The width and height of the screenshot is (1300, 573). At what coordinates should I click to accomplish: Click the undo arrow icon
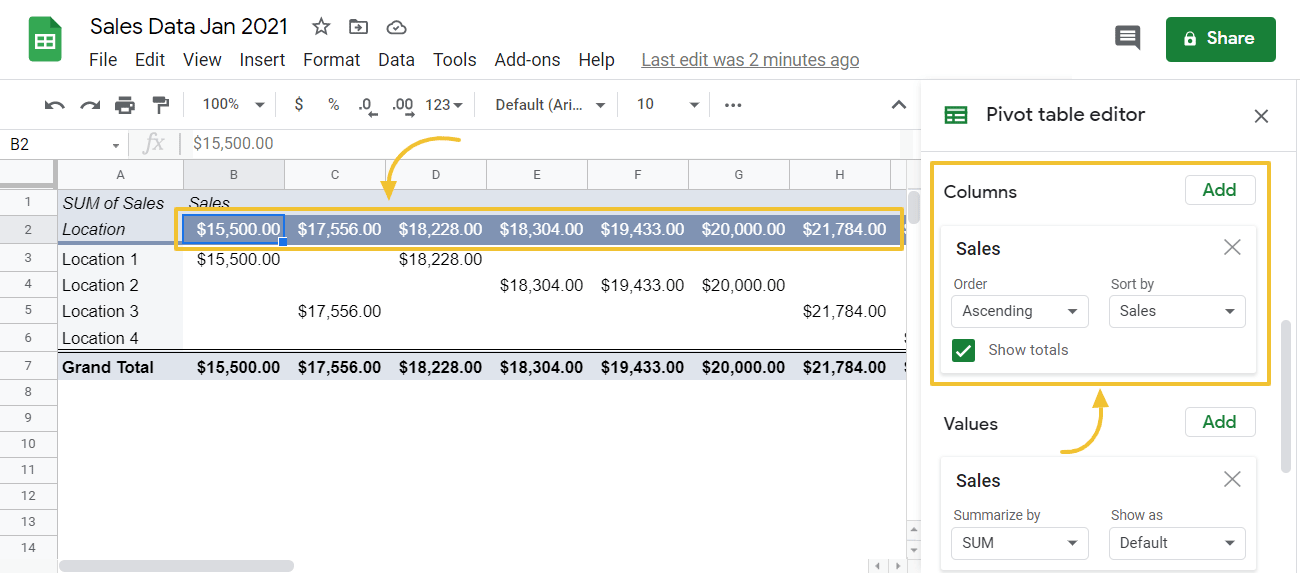pyautogui.click(x=55, y=105)
